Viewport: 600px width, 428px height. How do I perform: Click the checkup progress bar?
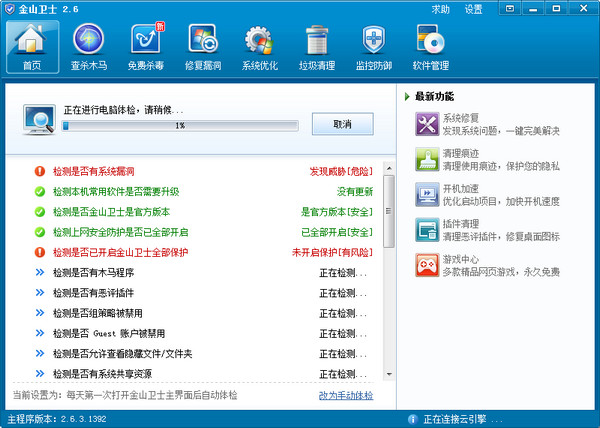click(x=180, y=127)
